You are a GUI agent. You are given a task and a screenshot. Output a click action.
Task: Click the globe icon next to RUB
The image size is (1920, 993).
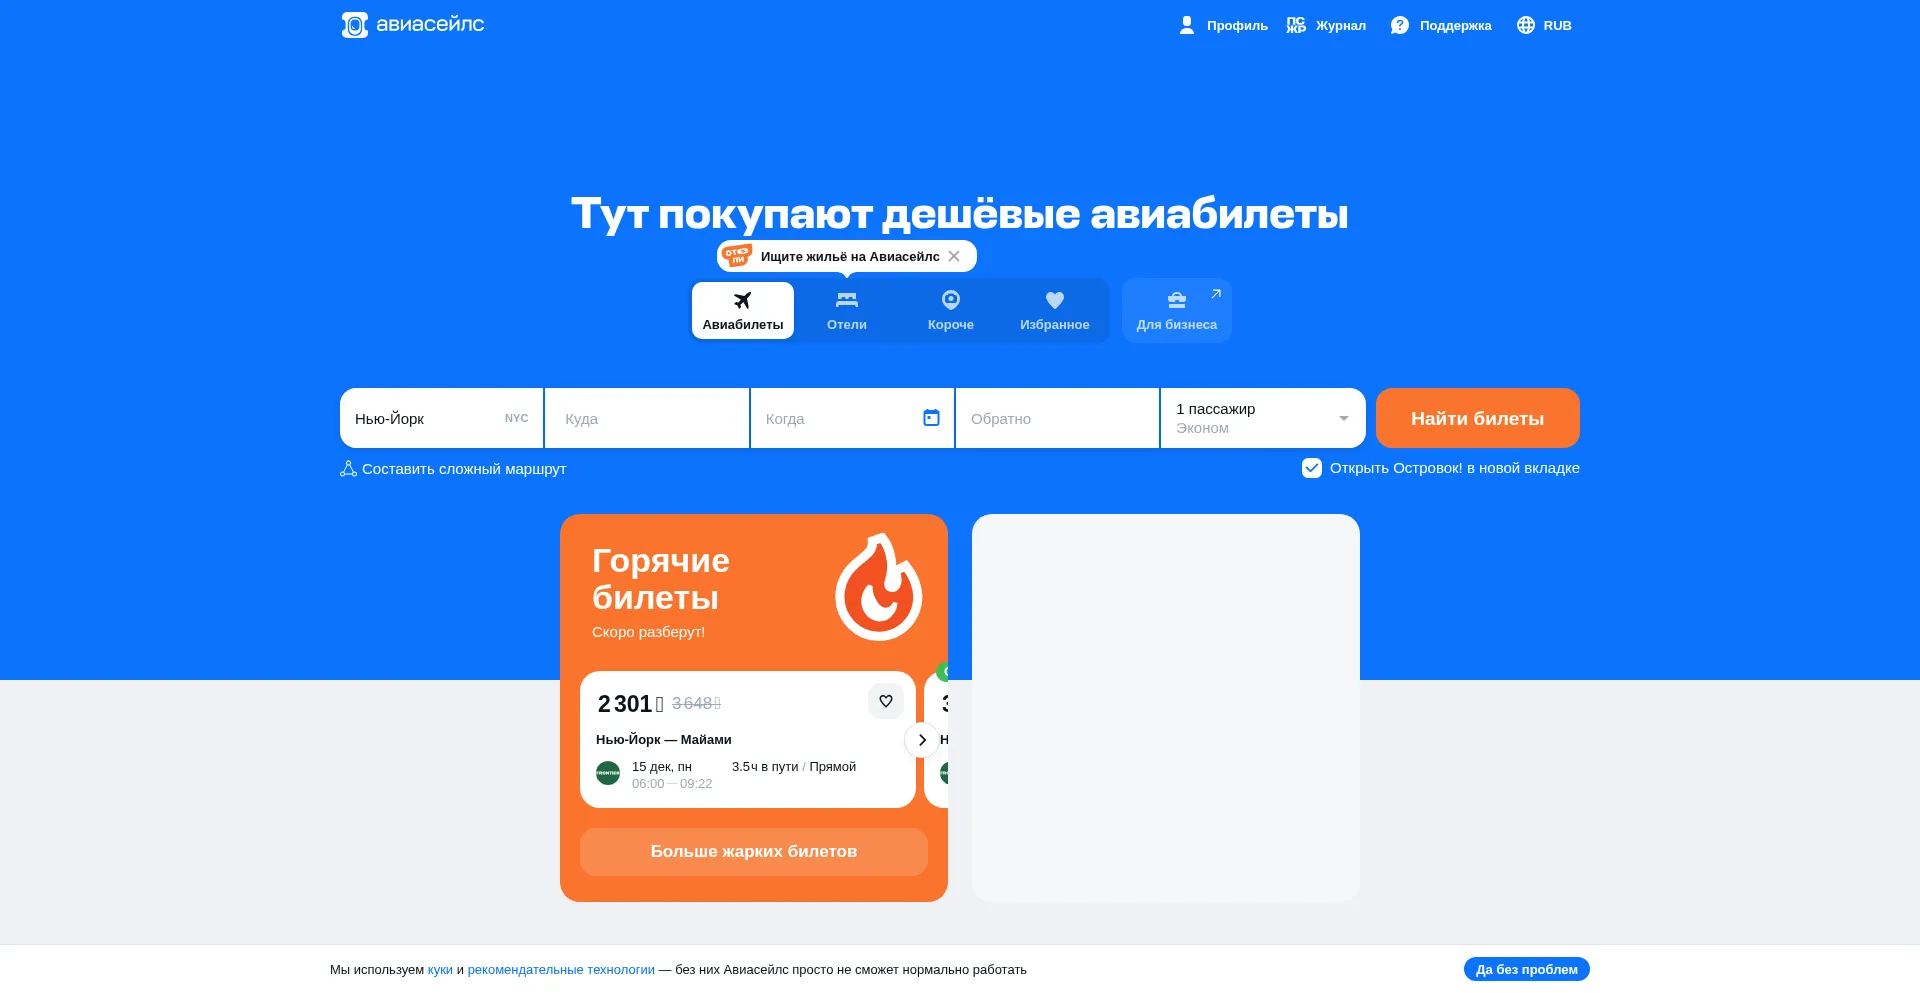point(1525,25)
